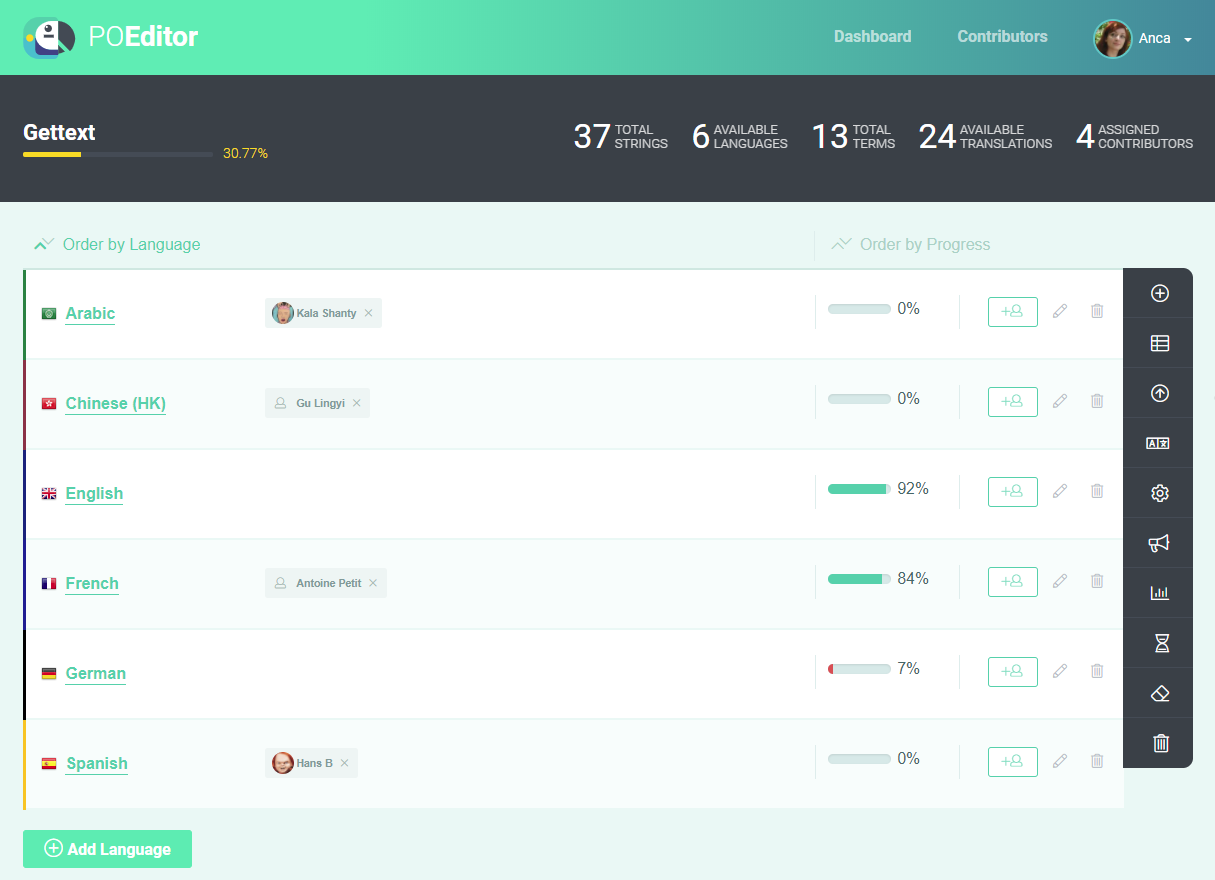Open the French language link
The width and height of the screenshot is (1215, 880).
[92, 583]
